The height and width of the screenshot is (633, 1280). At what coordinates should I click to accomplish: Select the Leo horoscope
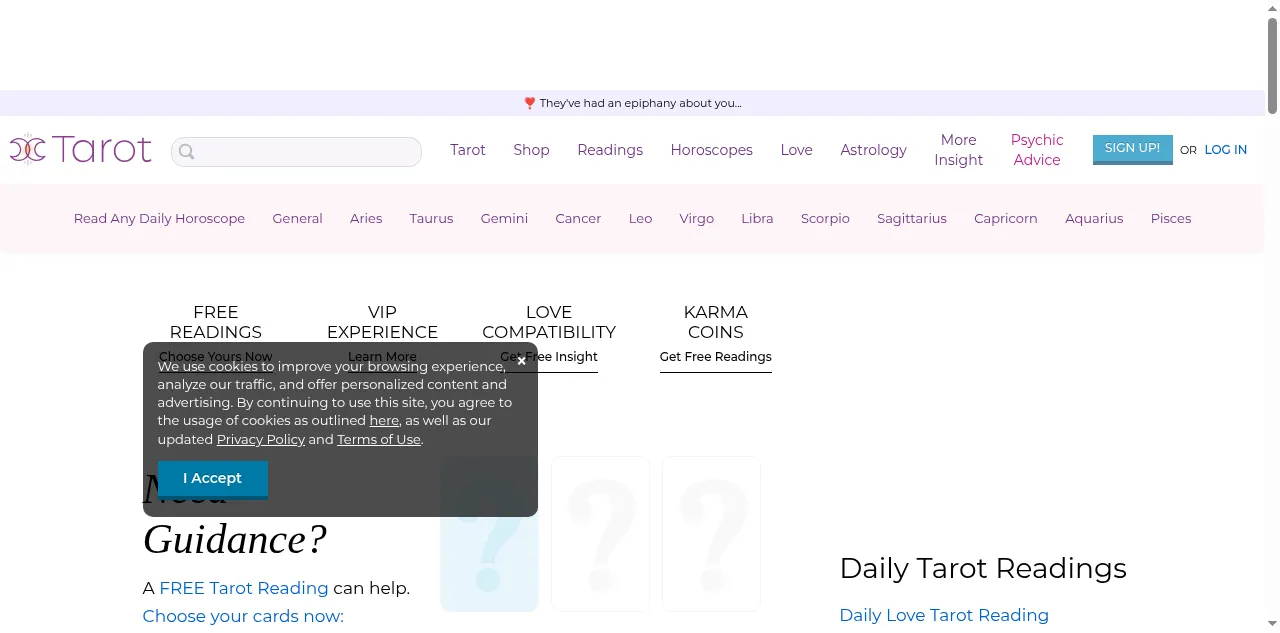[640, 218]
